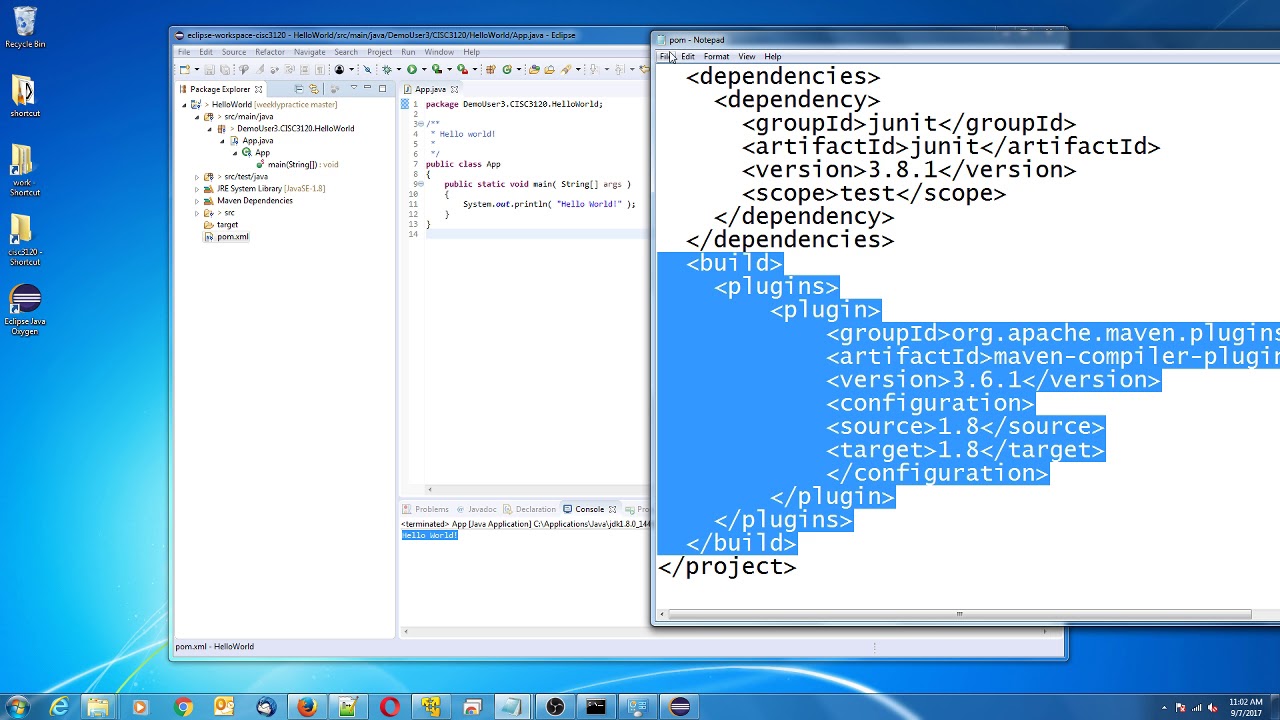The width and height of the screenshot is (1280, 720).
Task: Click the </project> closing tag in Notepad
Action: (727, 566)
